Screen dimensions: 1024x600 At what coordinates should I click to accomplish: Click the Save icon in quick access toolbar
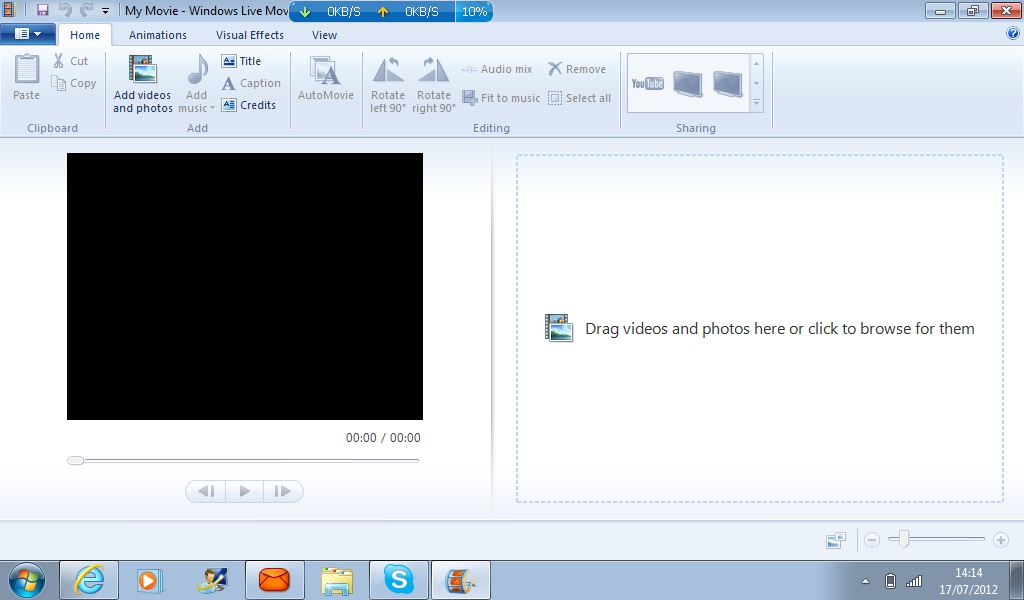click(x=42, y=10)
